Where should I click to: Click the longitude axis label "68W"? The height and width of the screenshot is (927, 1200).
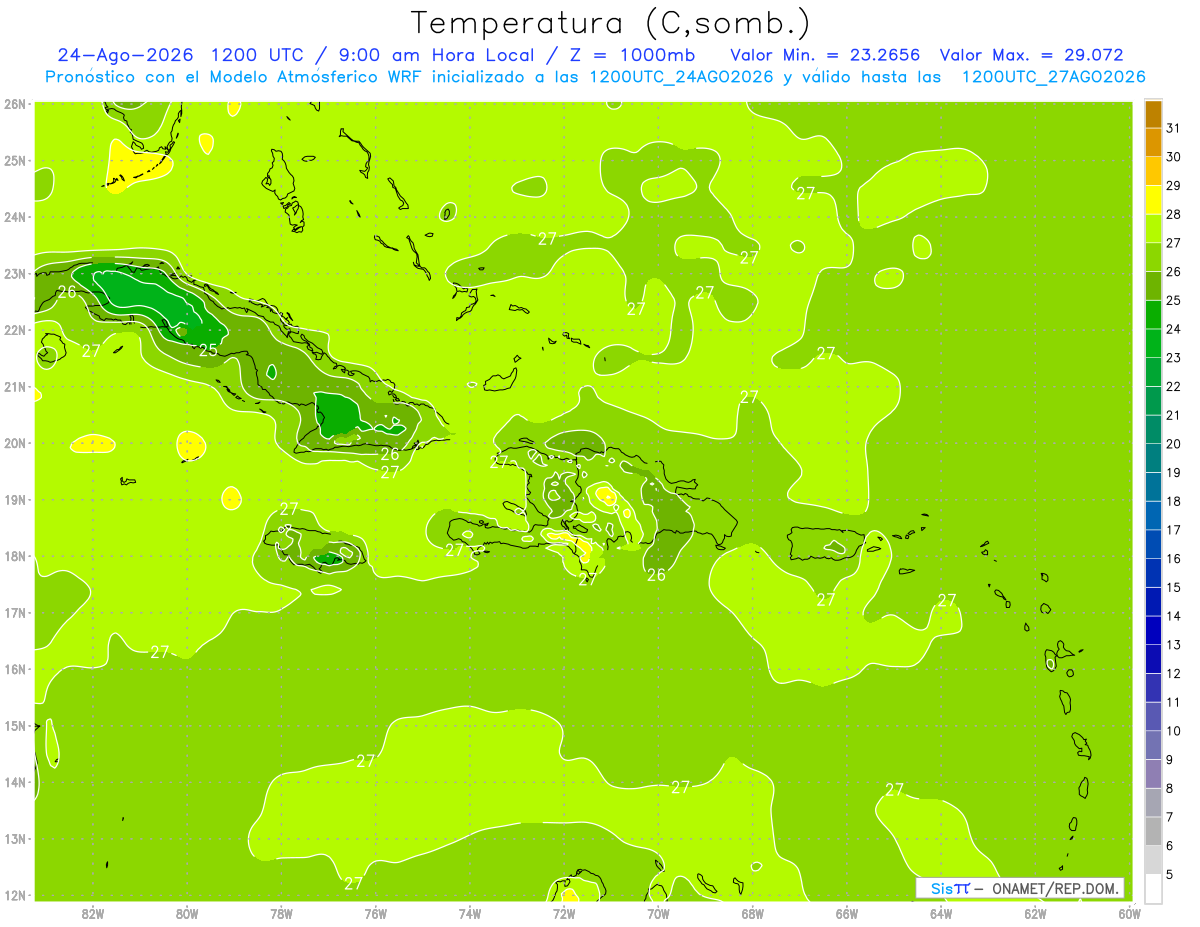753,913
